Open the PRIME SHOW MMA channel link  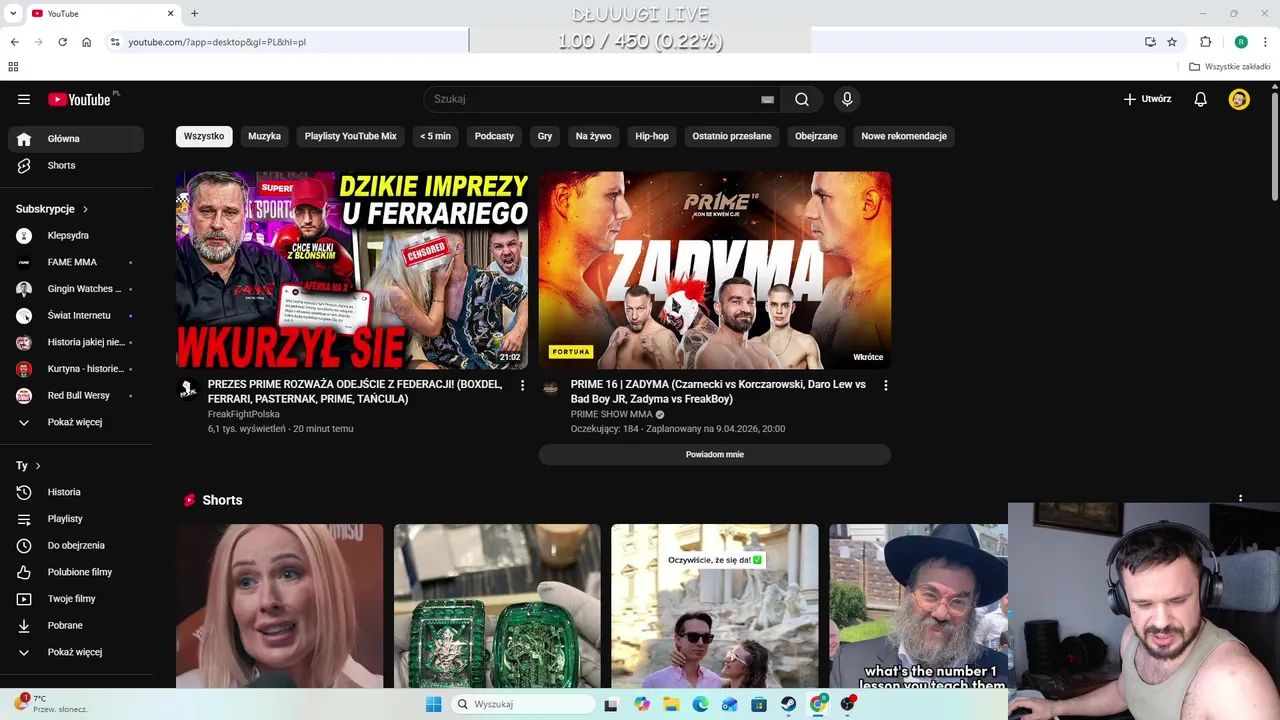pyautogui.click(x=611, y=414)
